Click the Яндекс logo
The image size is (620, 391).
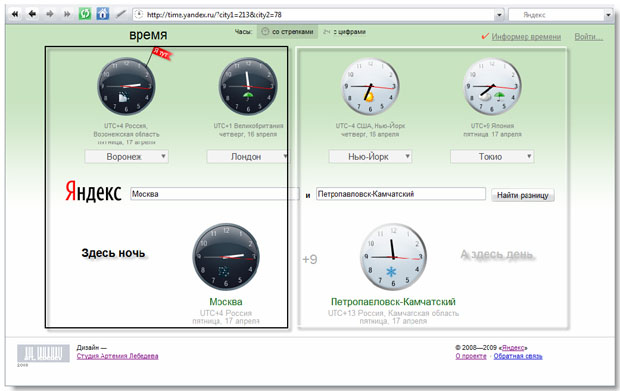point(93,191)
